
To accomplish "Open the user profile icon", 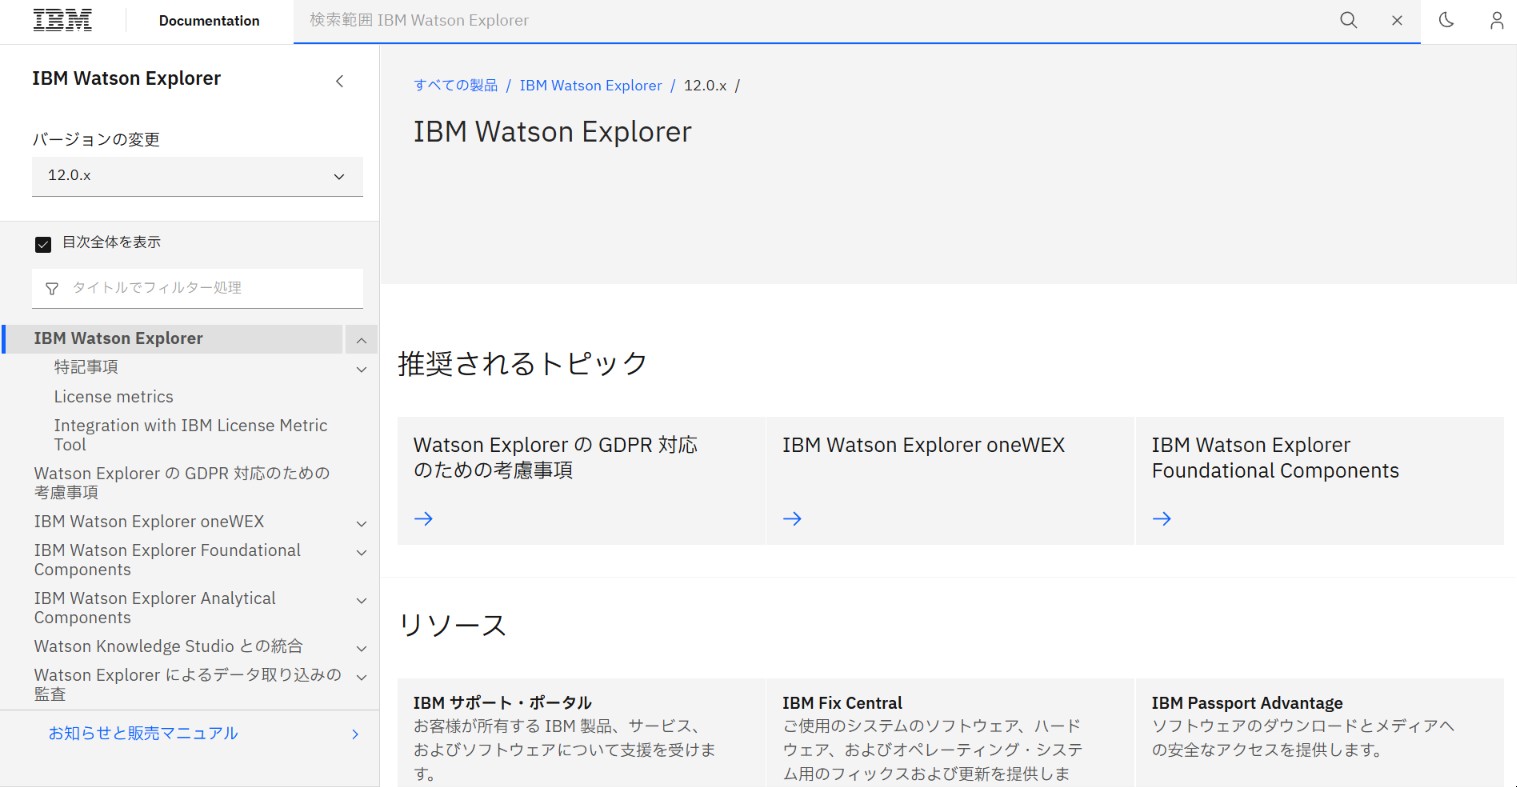I will point(1496,20).
